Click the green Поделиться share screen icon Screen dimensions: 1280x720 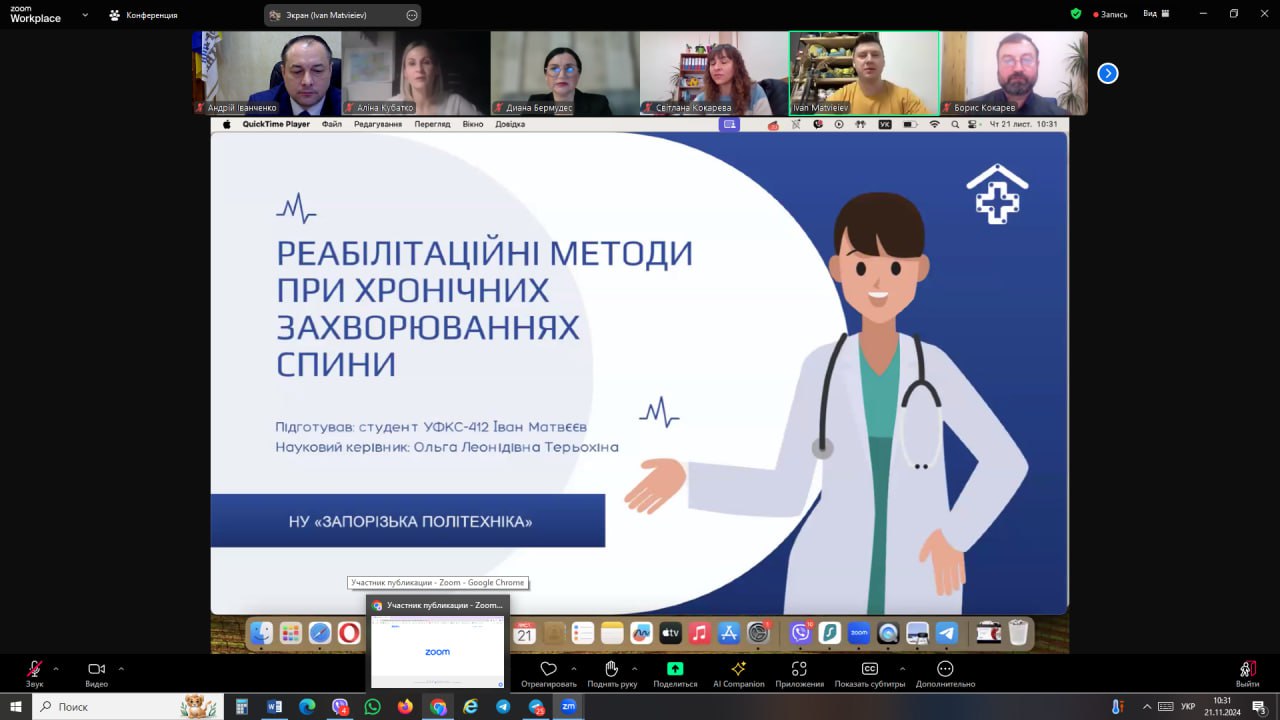point(675,669)
